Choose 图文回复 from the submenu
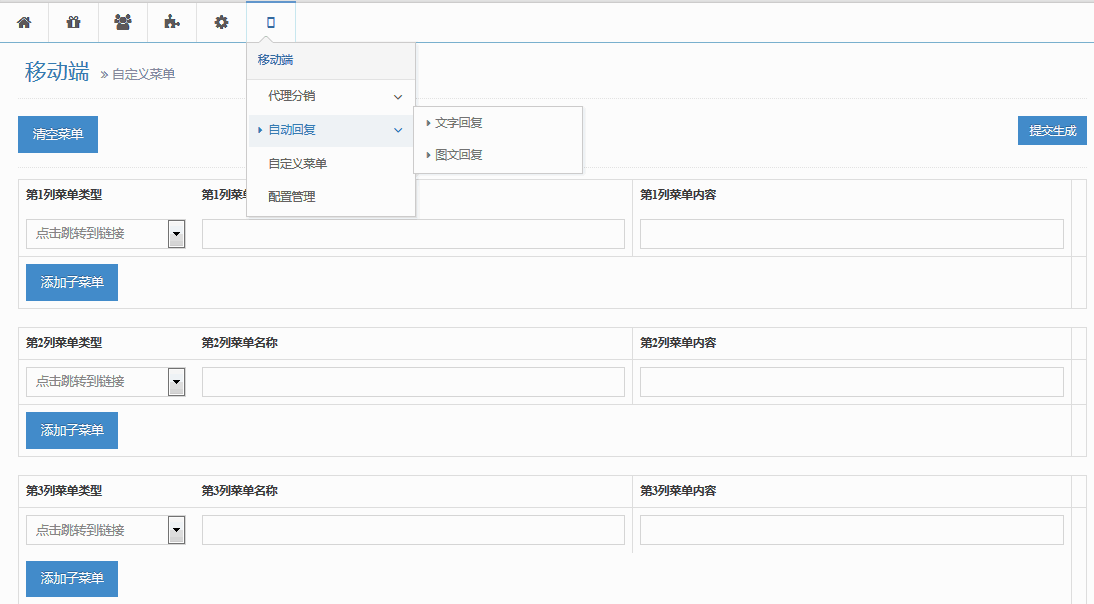Screen dimensions: 1094x604 click(x=459, y=155)
